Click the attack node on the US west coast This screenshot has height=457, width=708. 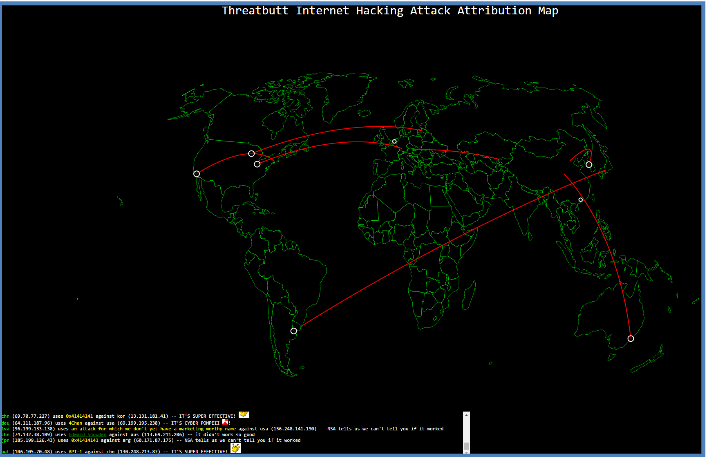click(196, 174)
